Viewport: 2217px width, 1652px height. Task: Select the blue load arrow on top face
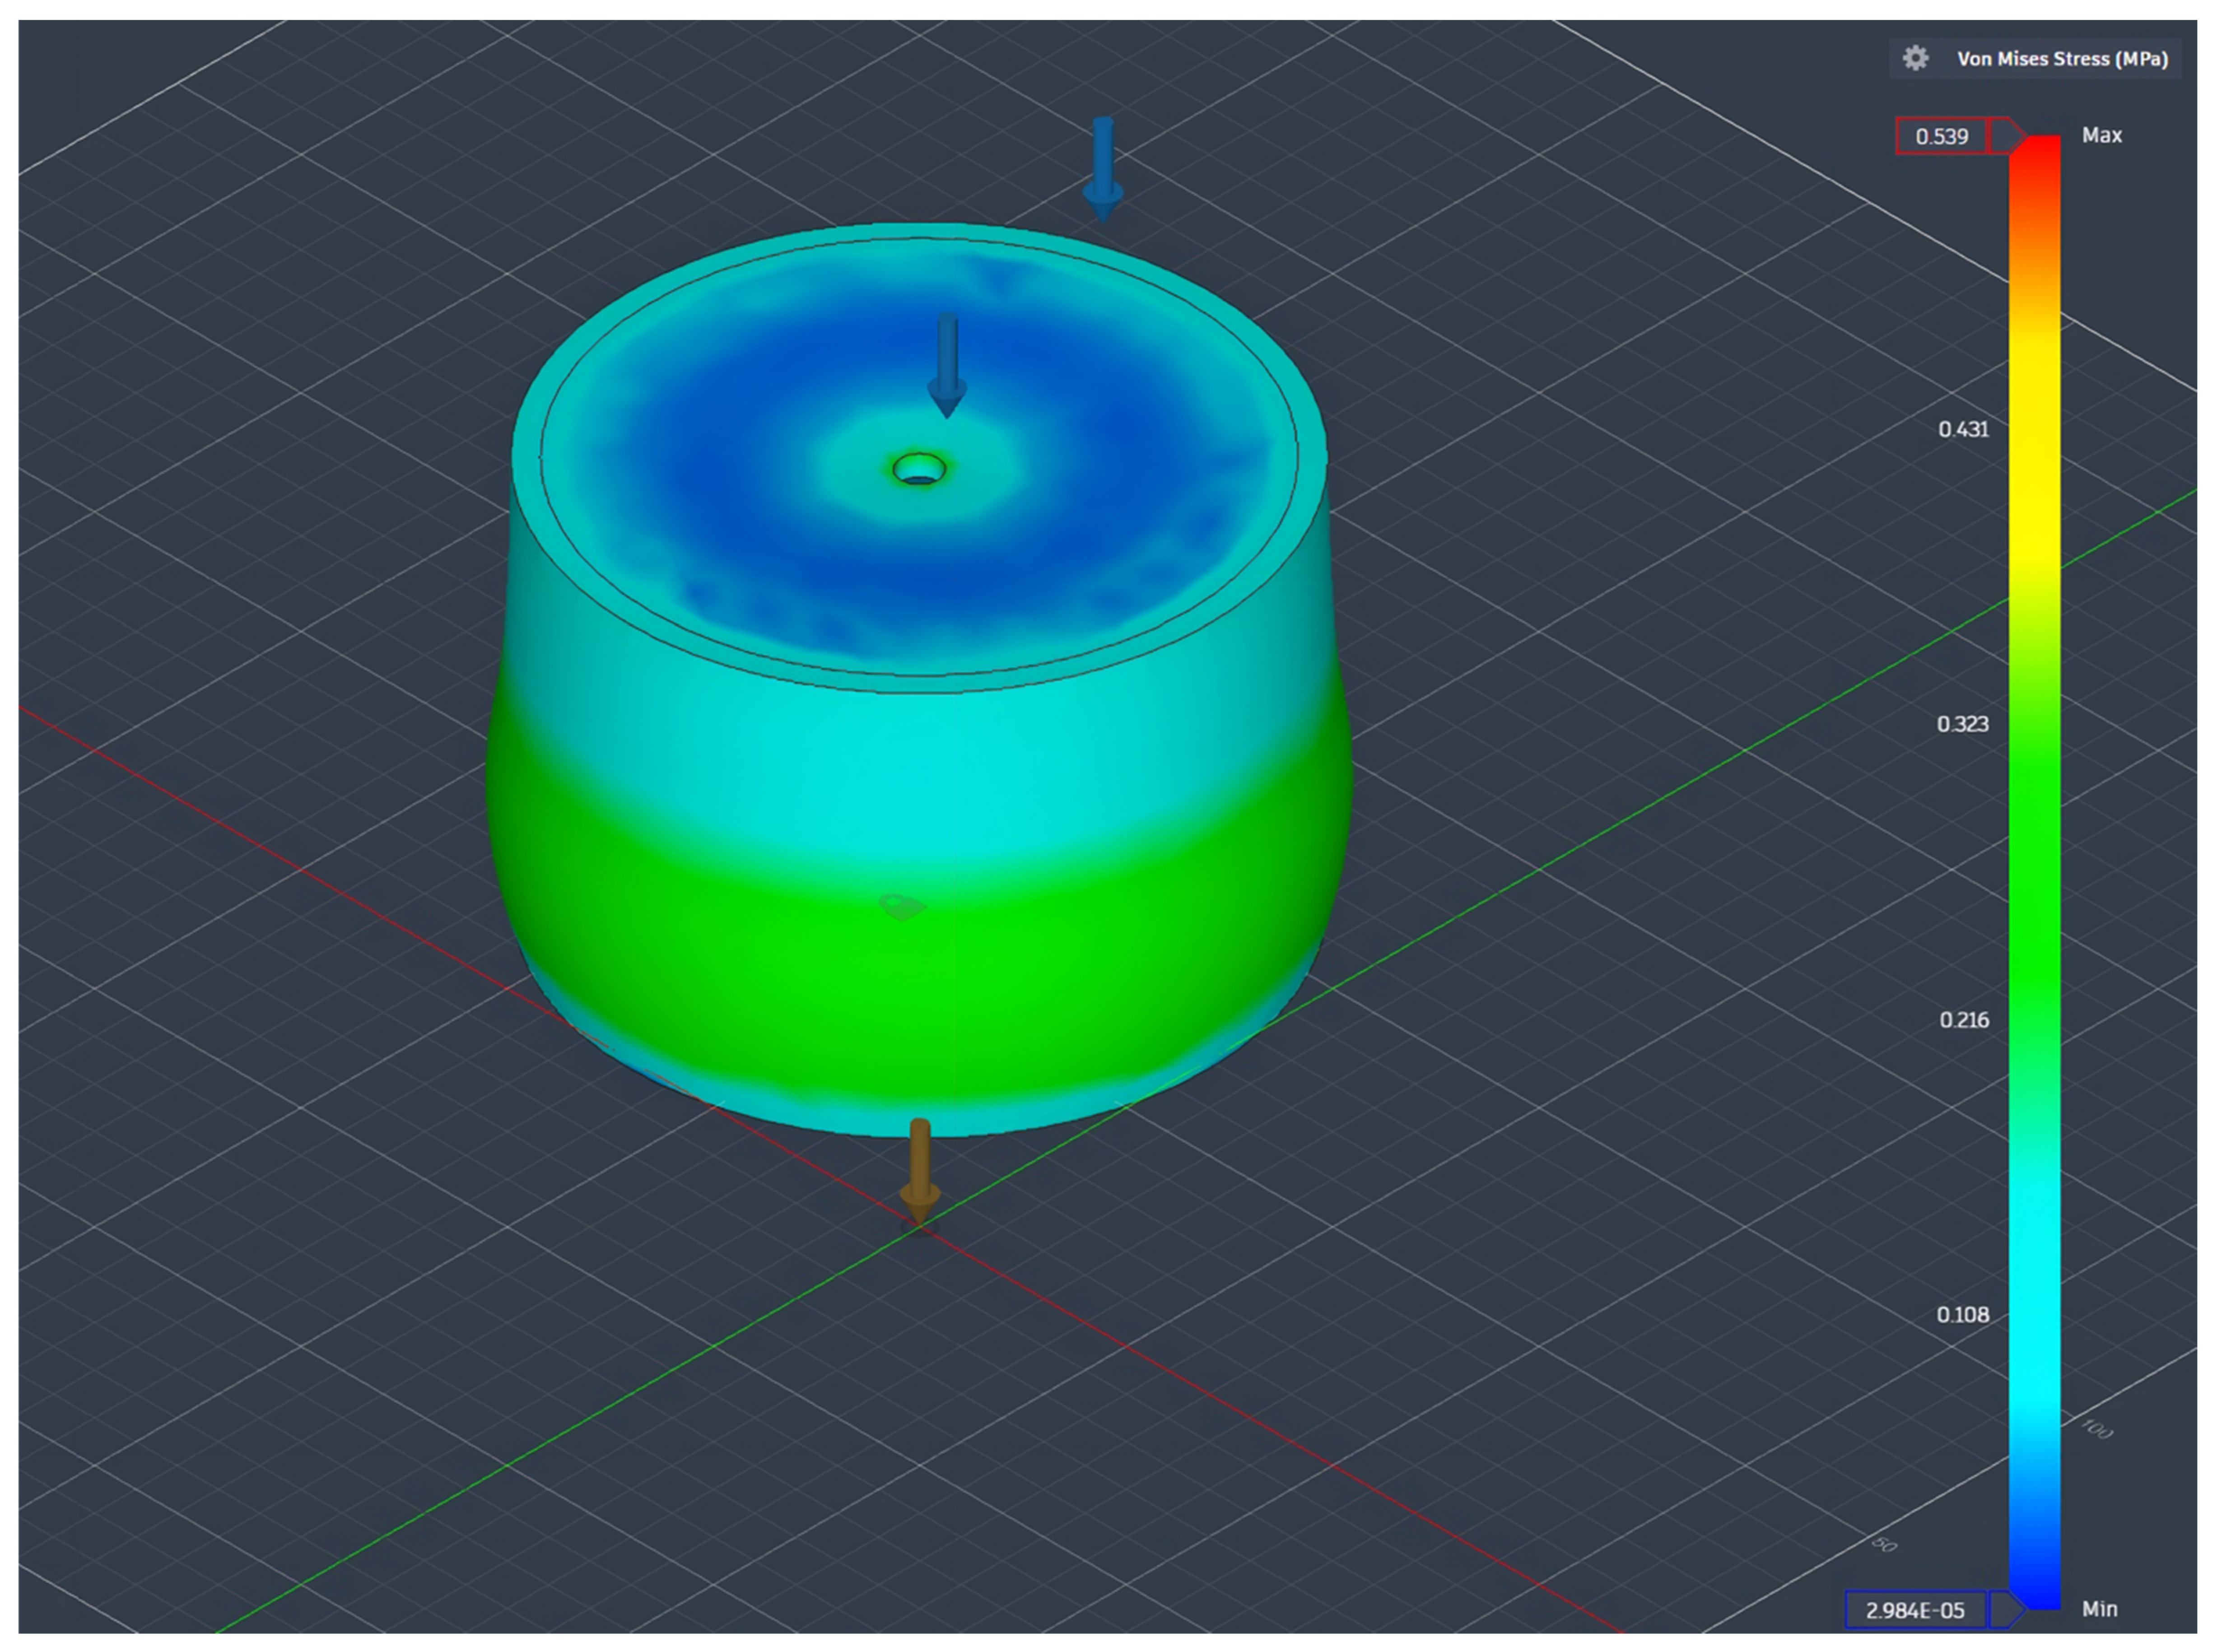coord(947,364)
